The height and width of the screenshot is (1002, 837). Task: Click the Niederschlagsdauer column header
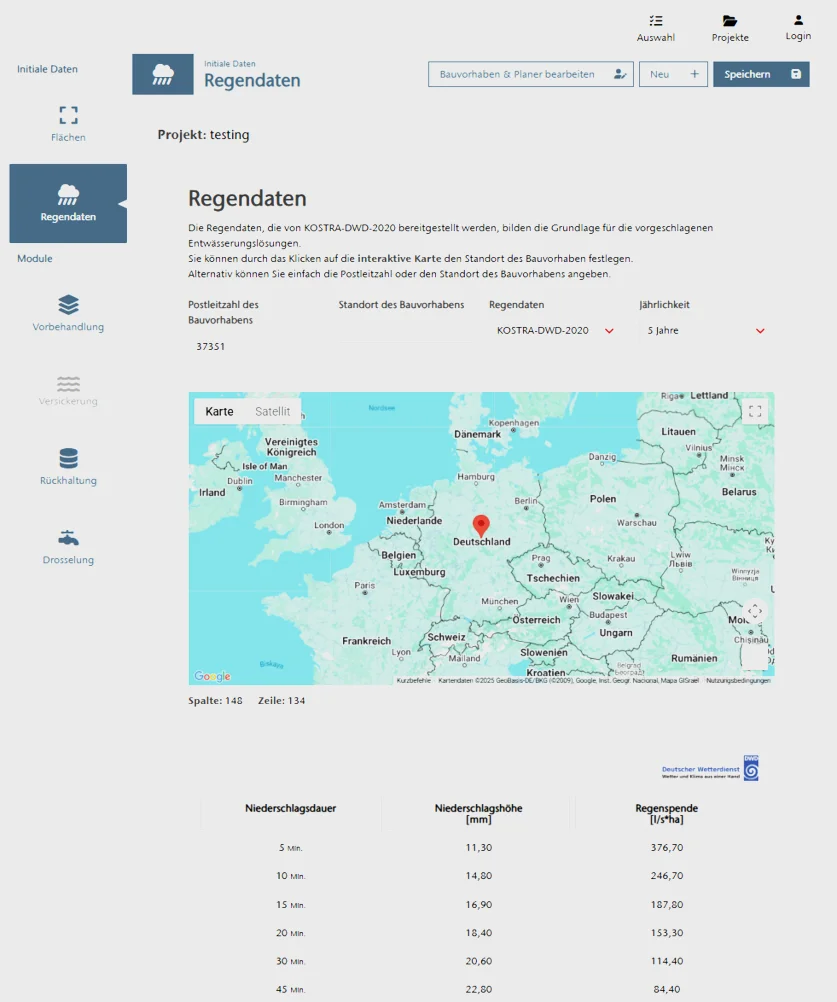pyautogui.click(x=291, y=808)
